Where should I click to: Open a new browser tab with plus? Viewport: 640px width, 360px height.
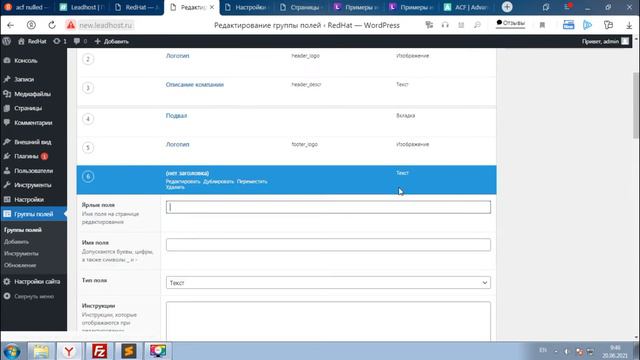pyautogui.click(x=507, y=7)
